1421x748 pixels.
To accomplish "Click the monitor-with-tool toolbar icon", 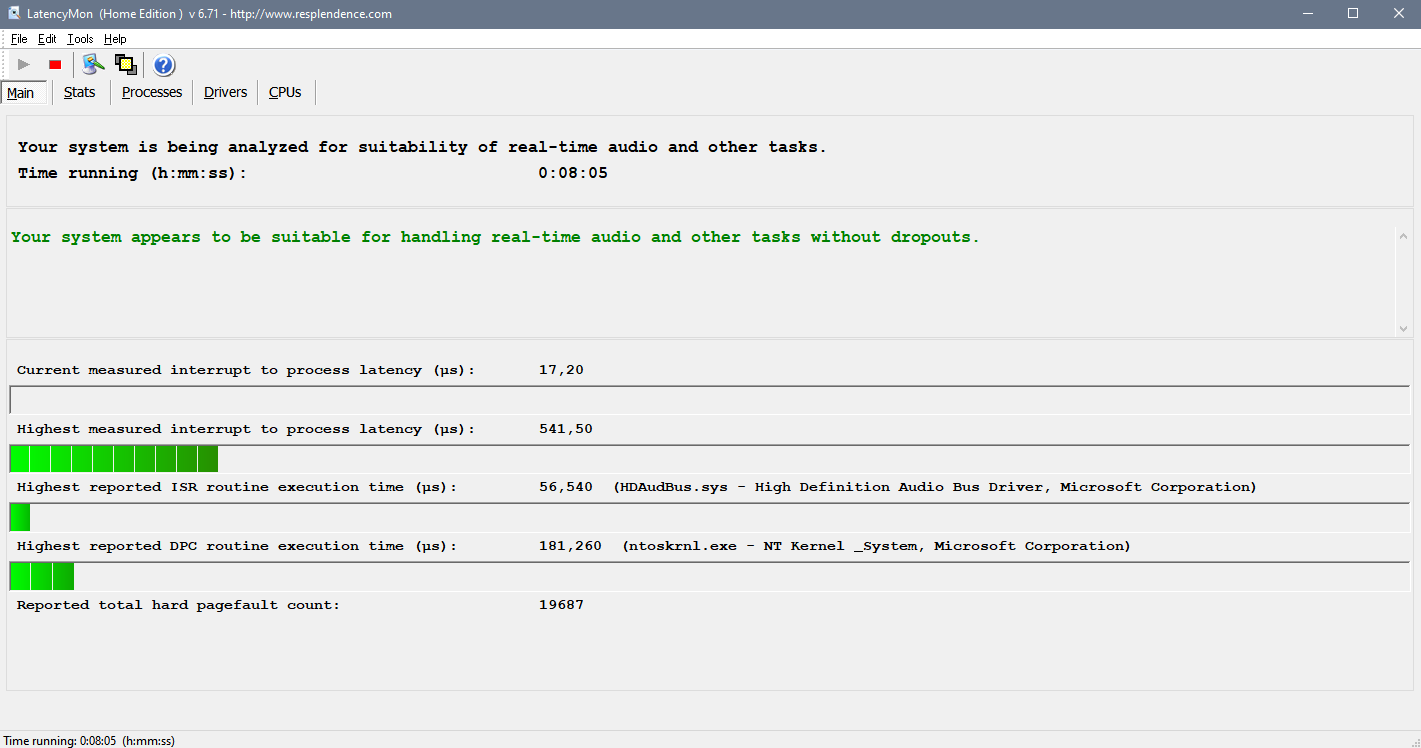I will [x=94, y=65].
